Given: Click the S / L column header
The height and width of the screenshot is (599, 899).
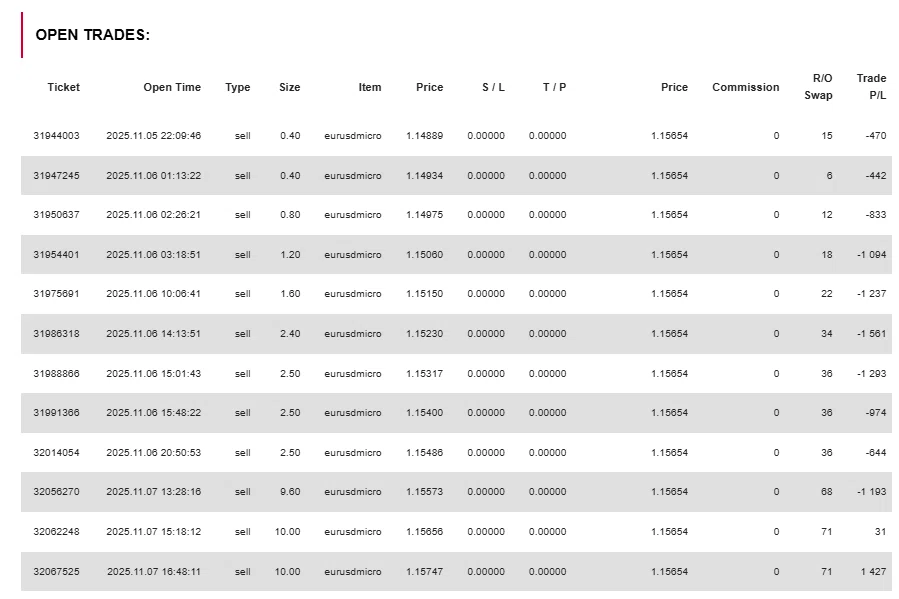Looking at the screenshot, I should click(493, 87).
